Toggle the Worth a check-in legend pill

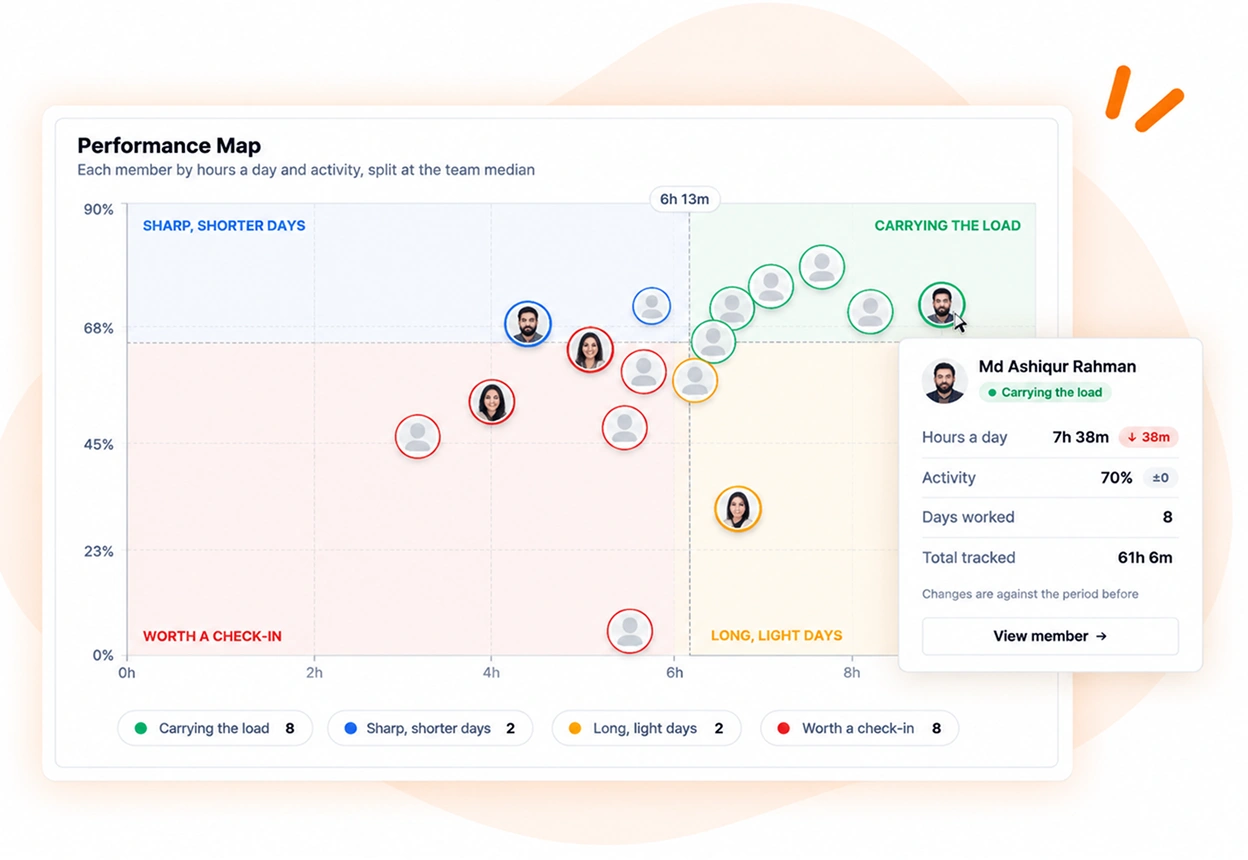point(859,728)
